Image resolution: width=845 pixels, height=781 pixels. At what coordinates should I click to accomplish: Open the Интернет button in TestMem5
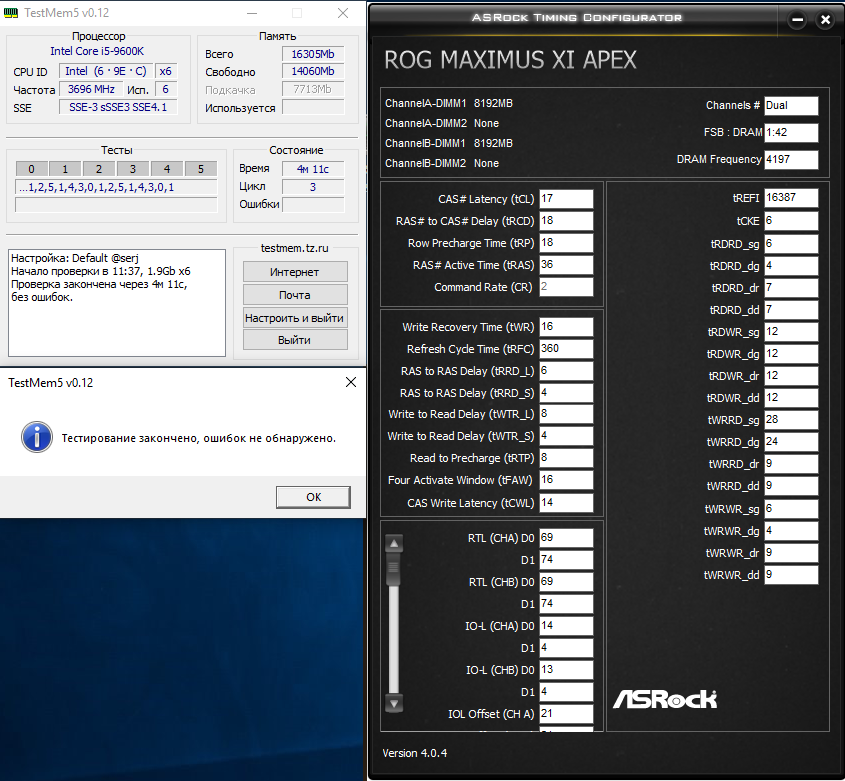295,272
